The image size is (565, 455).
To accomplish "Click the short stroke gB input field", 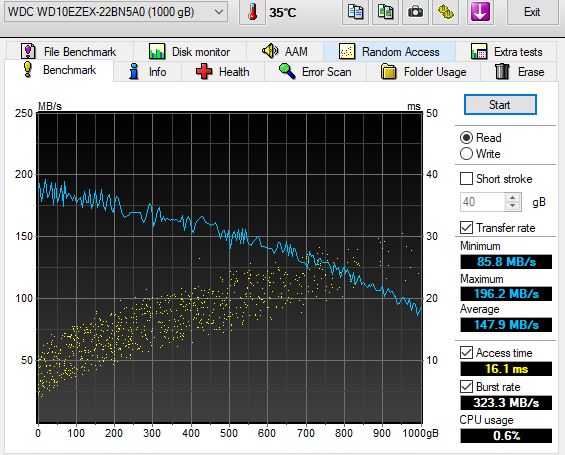I will [x=483, y=202].
